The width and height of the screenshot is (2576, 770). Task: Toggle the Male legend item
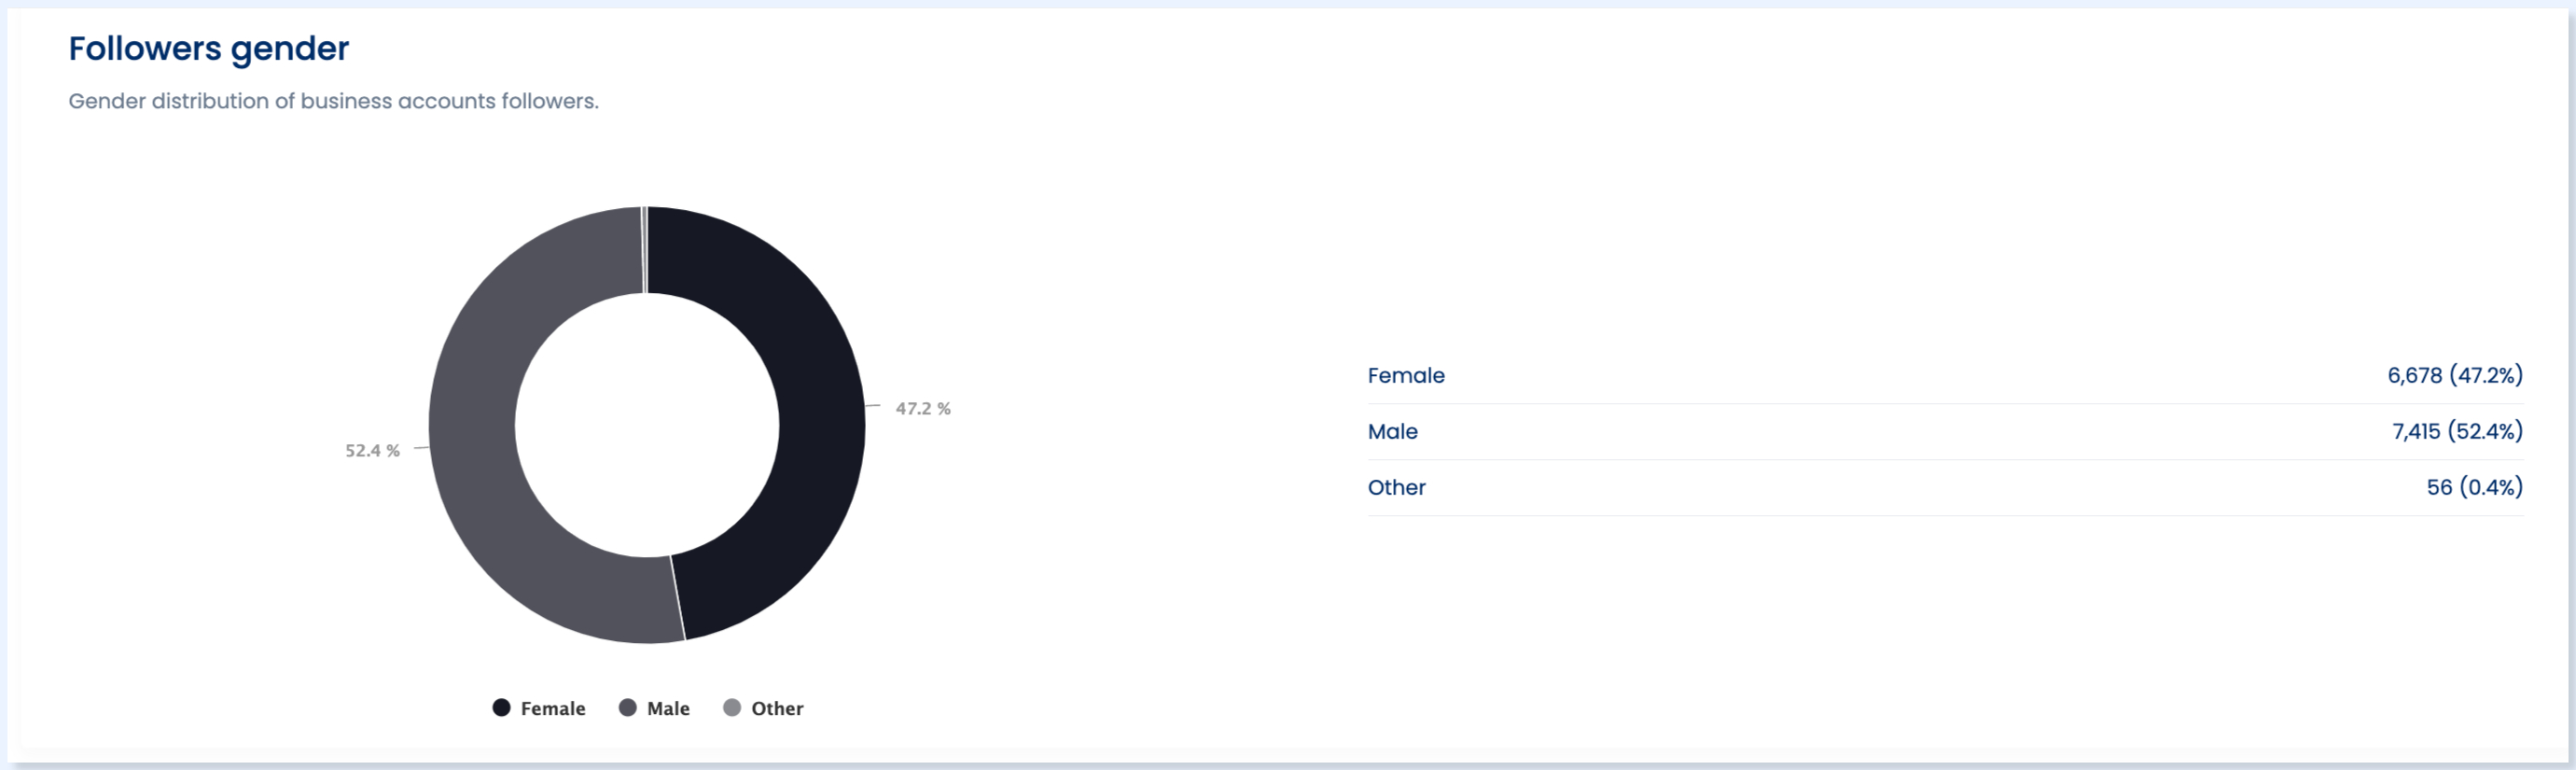[x=655, y=708]
